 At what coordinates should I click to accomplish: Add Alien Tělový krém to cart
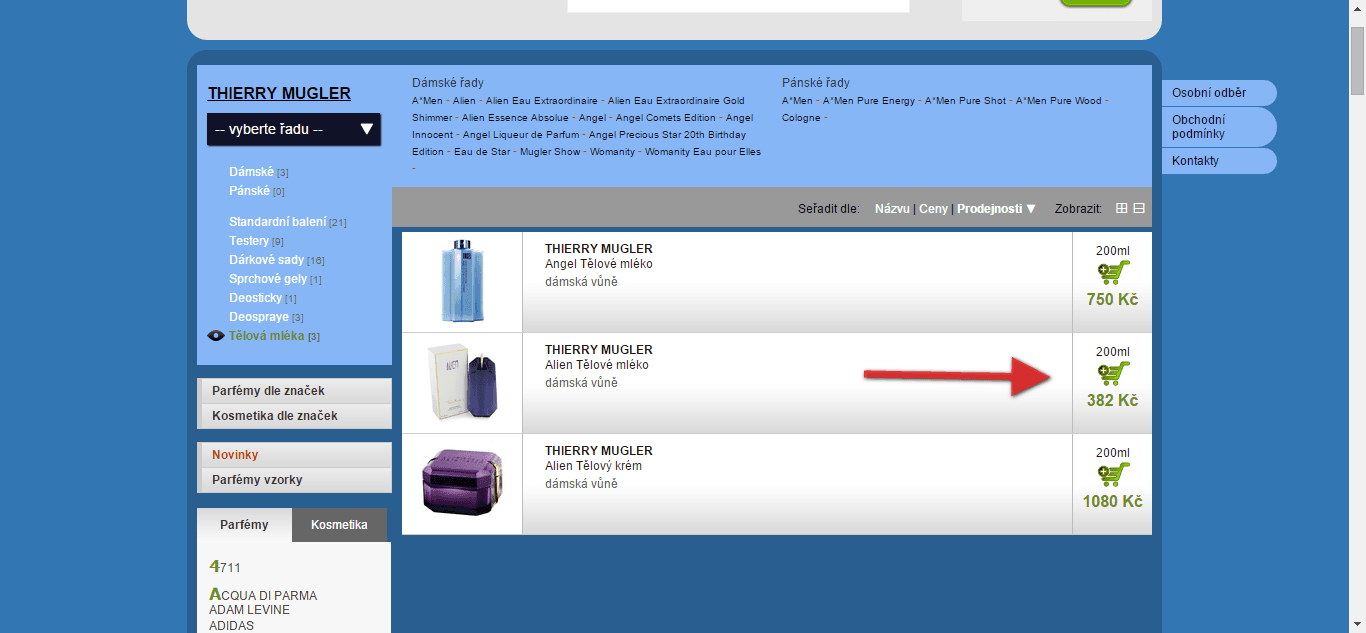[1113, 475]
